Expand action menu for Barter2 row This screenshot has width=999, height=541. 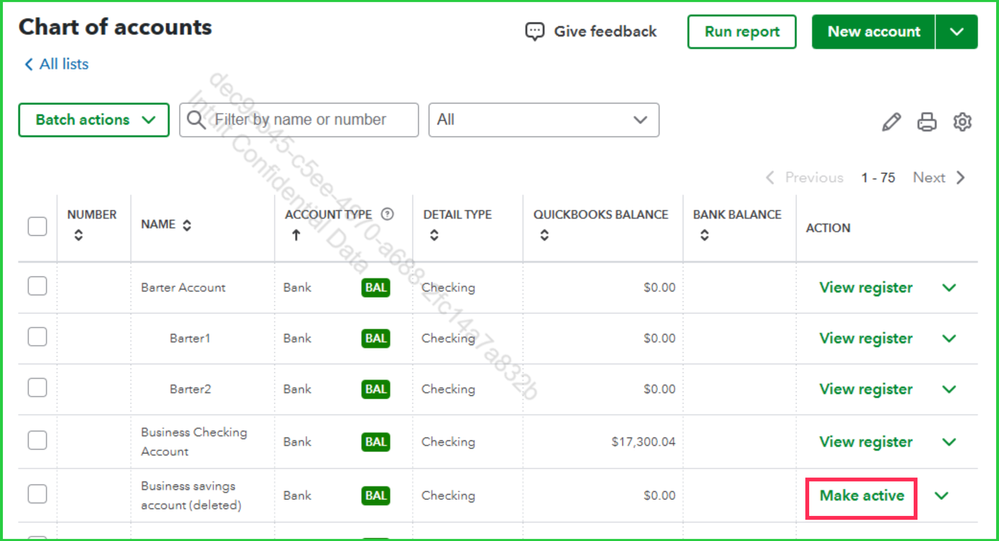[x=949, y=389]
